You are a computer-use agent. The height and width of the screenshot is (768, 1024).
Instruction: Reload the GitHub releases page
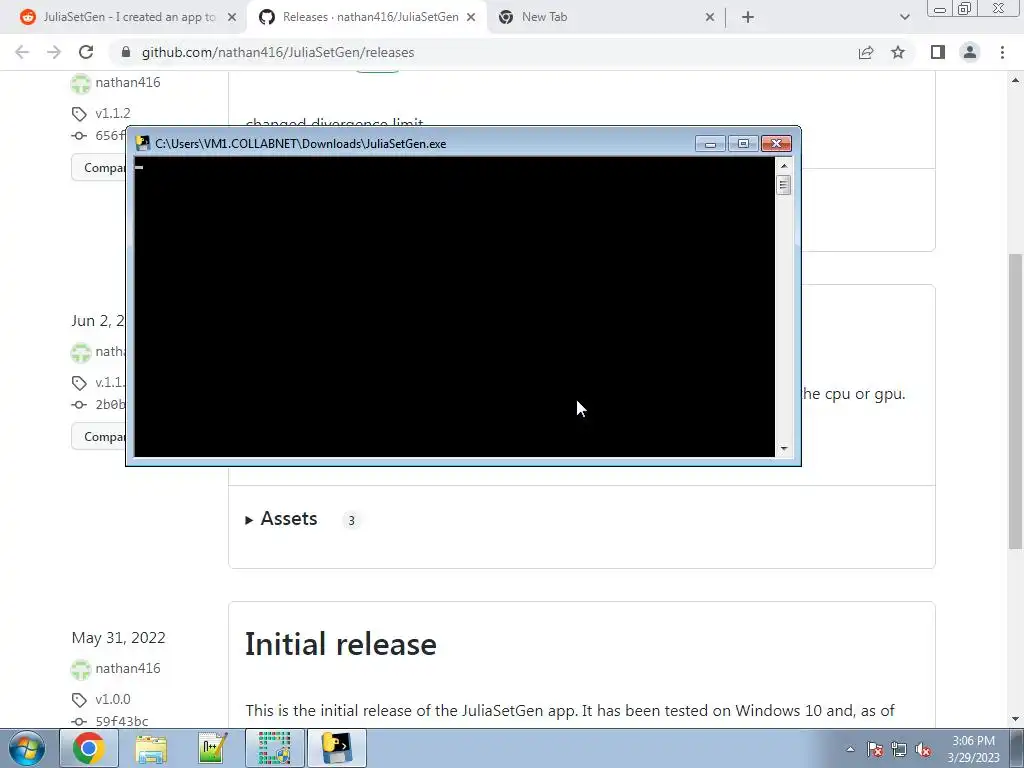pyautogui.click(x=86, y=52)
